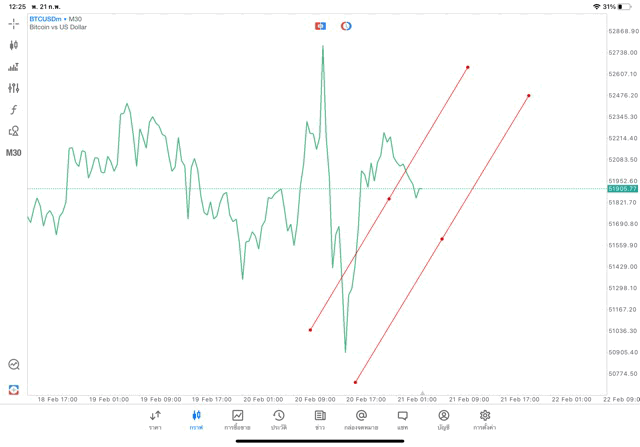This screenshot has width=640, height=447.
Task: Tap the red flag icon above the chart
Action: pyautogui.click(x=320, y=25)
